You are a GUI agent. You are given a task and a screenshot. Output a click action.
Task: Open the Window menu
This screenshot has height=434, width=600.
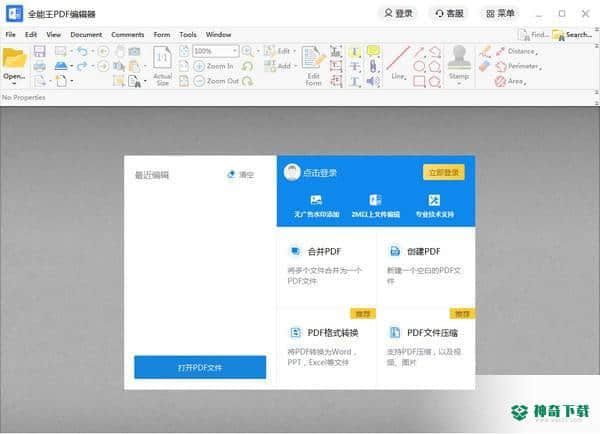218,35
